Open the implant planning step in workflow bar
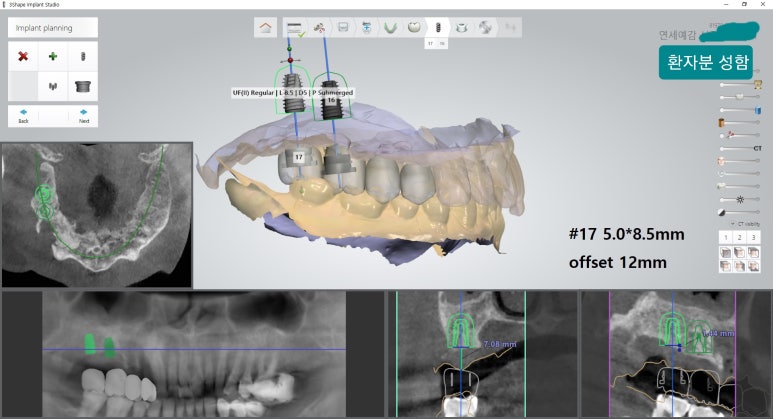The image size is (773, 419). tap(438, 28)
